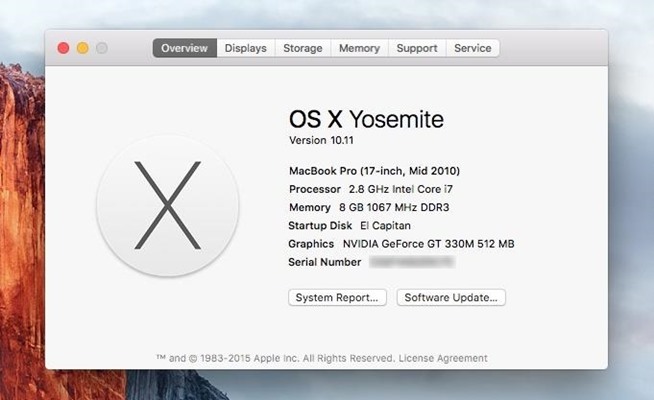Open the Displays tab
This screenshot has height=400, width=654.
[245, 48]
